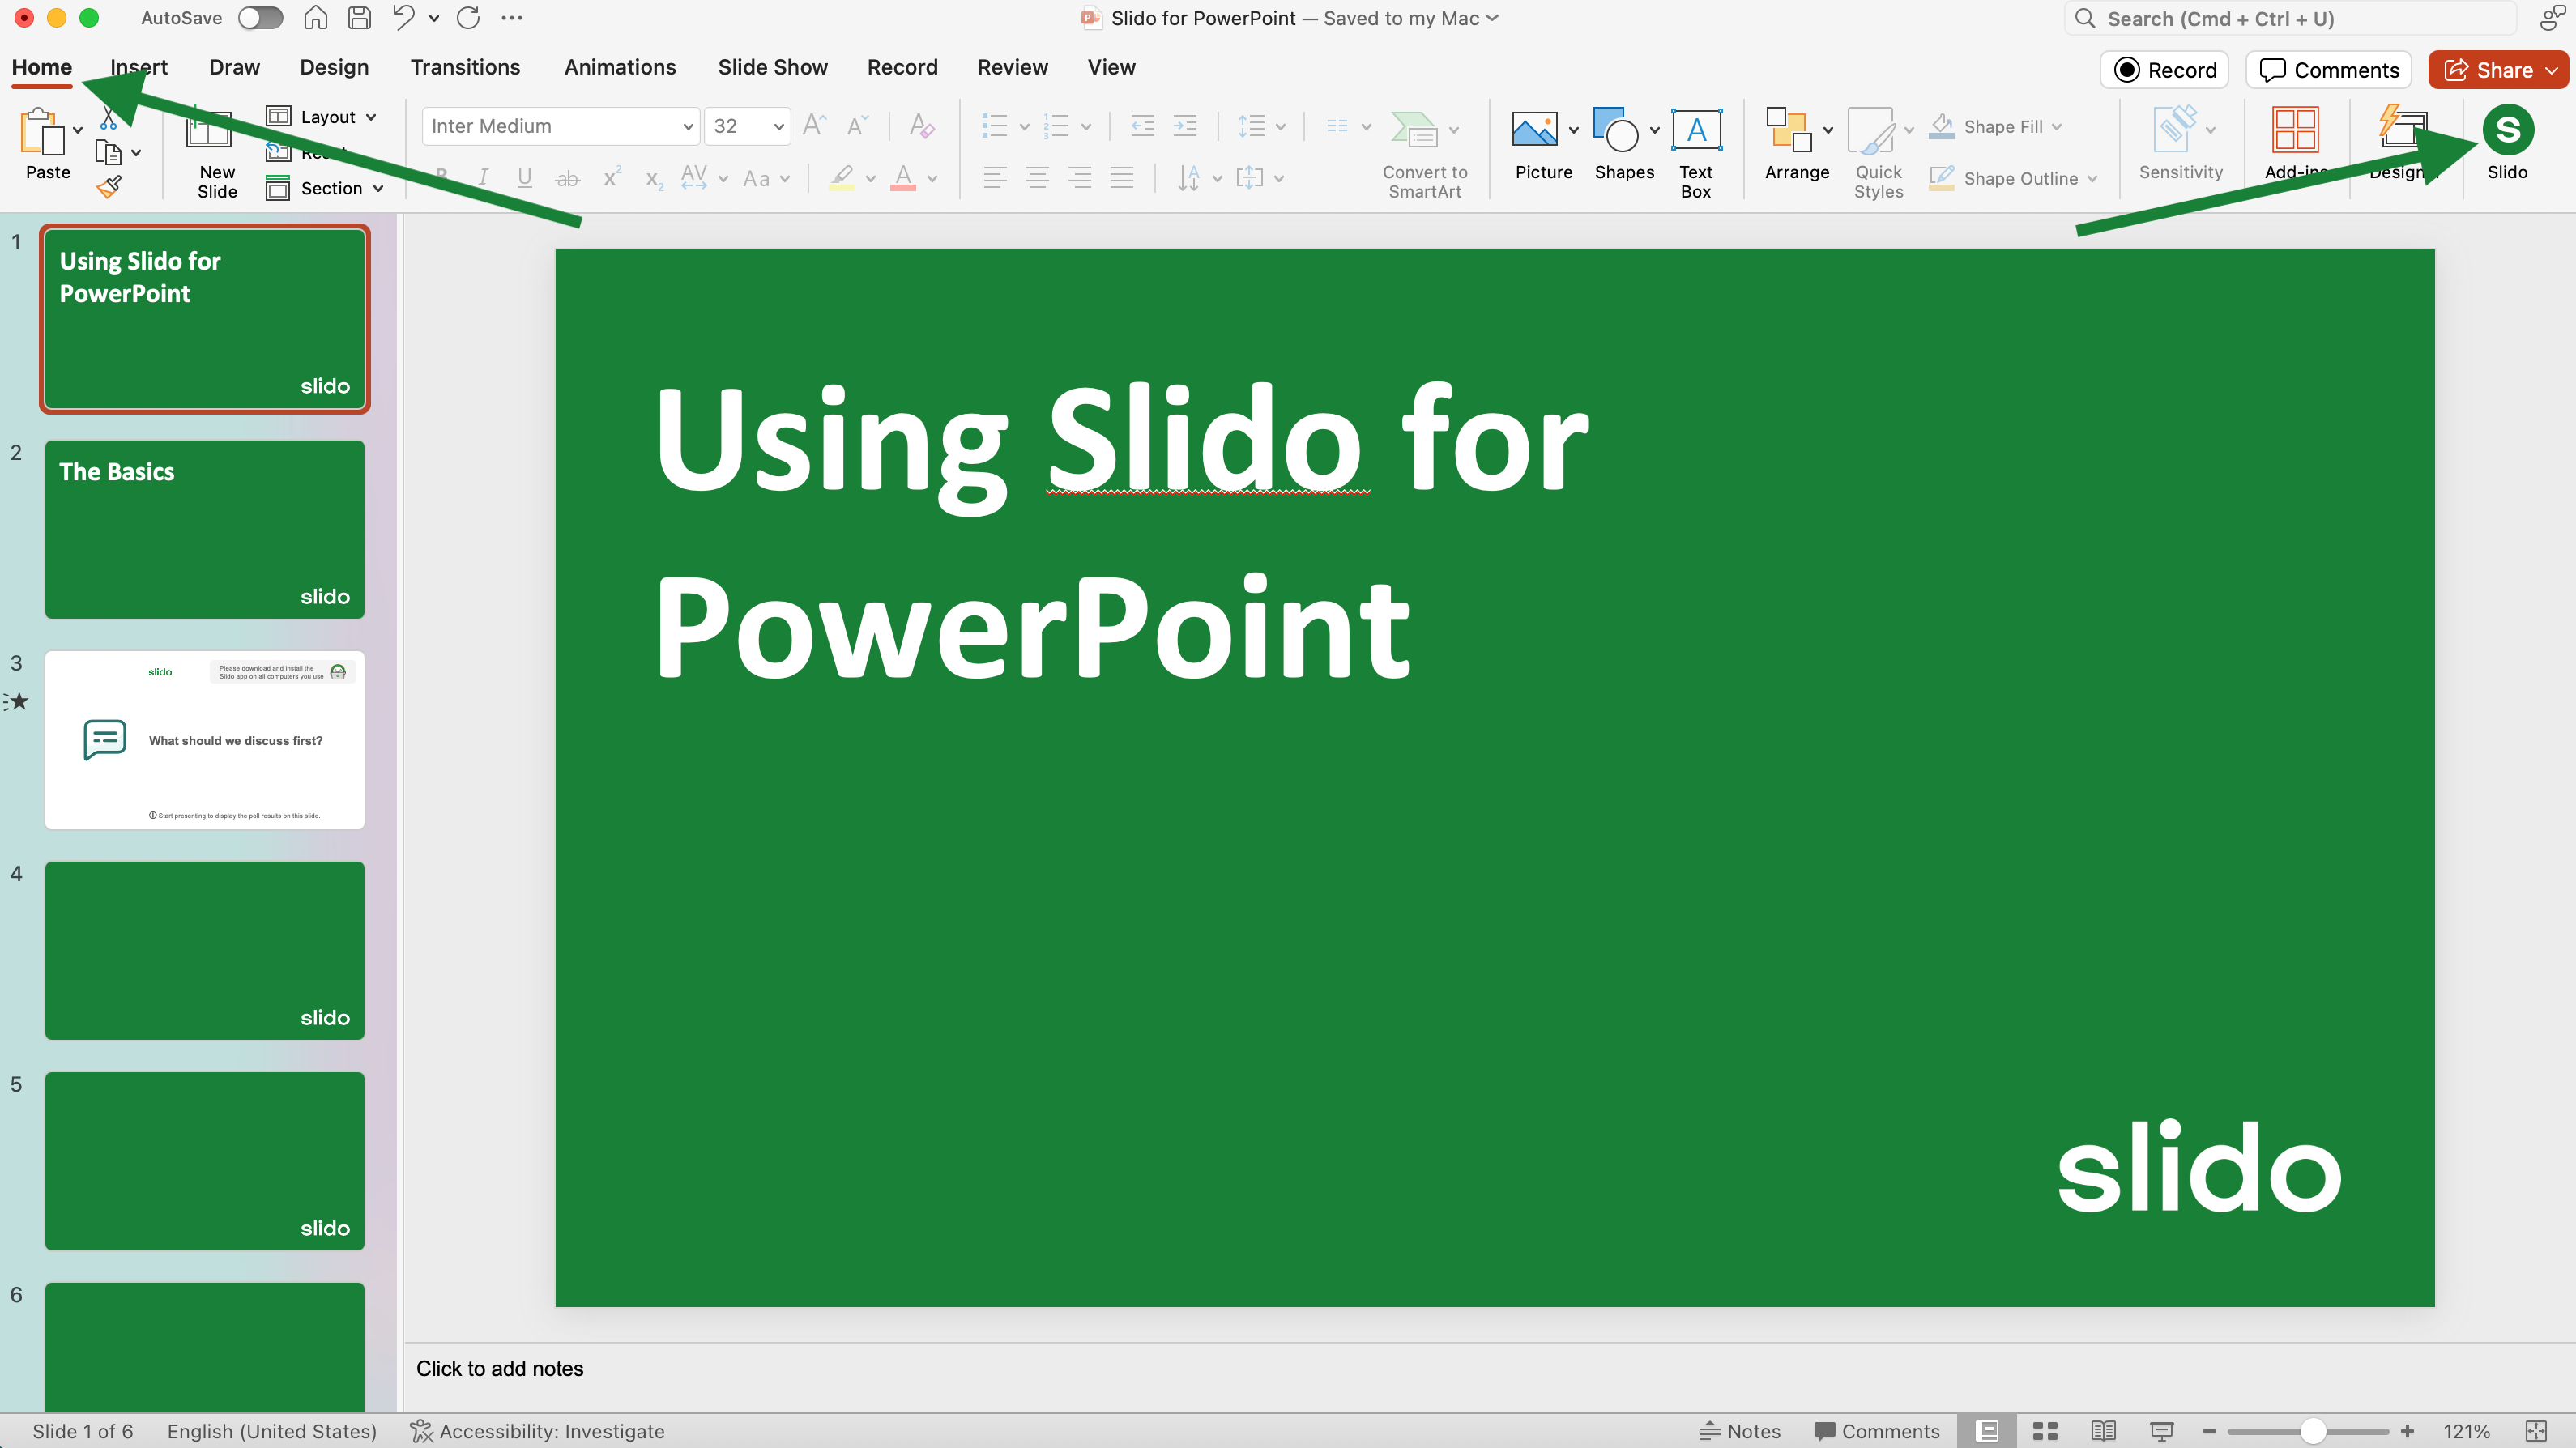Start Slide Show from status bar icon
This screenshot has width=2576, height=1448.
(2161, 1431)
